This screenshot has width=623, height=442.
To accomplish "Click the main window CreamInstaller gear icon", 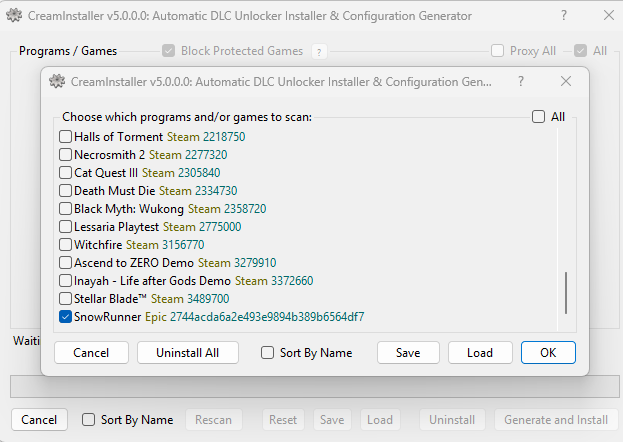I will point(14,16).
